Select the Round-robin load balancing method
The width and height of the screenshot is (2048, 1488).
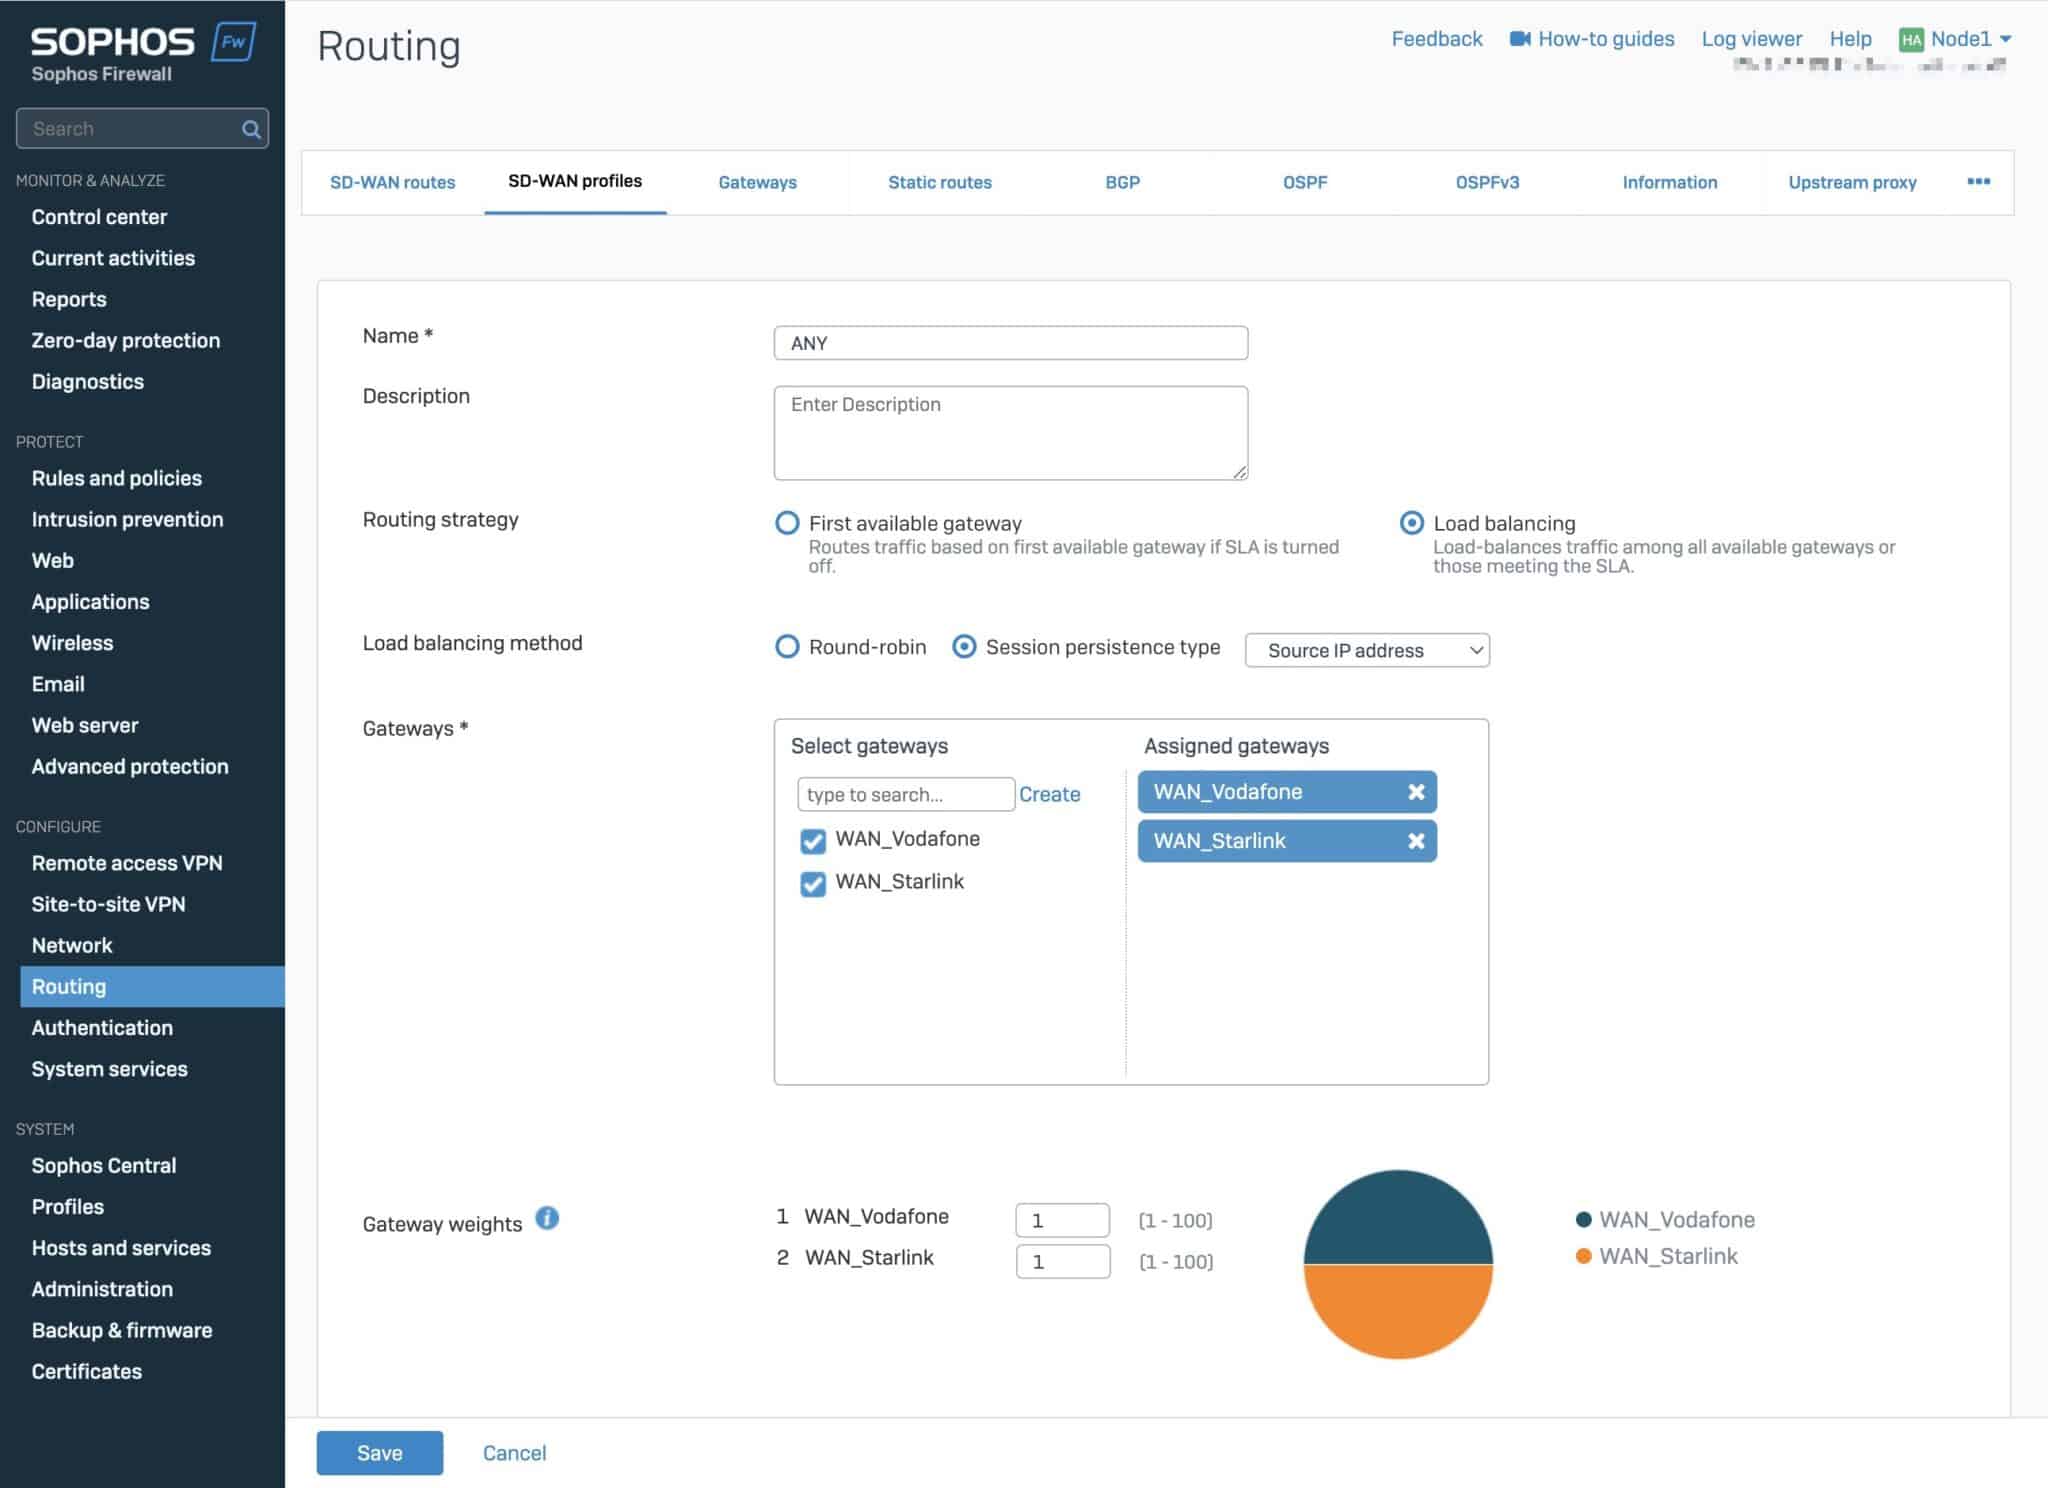[787, 647]
